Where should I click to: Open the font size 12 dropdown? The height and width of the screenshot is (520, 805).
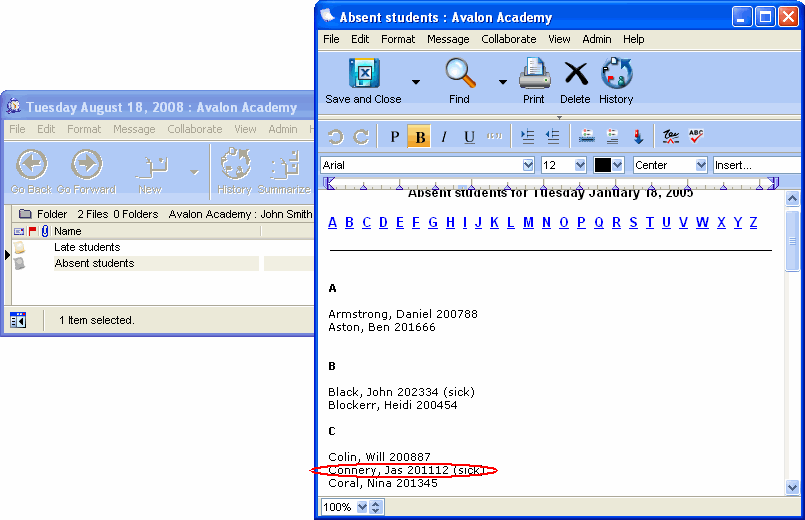(x=579, y=165)
